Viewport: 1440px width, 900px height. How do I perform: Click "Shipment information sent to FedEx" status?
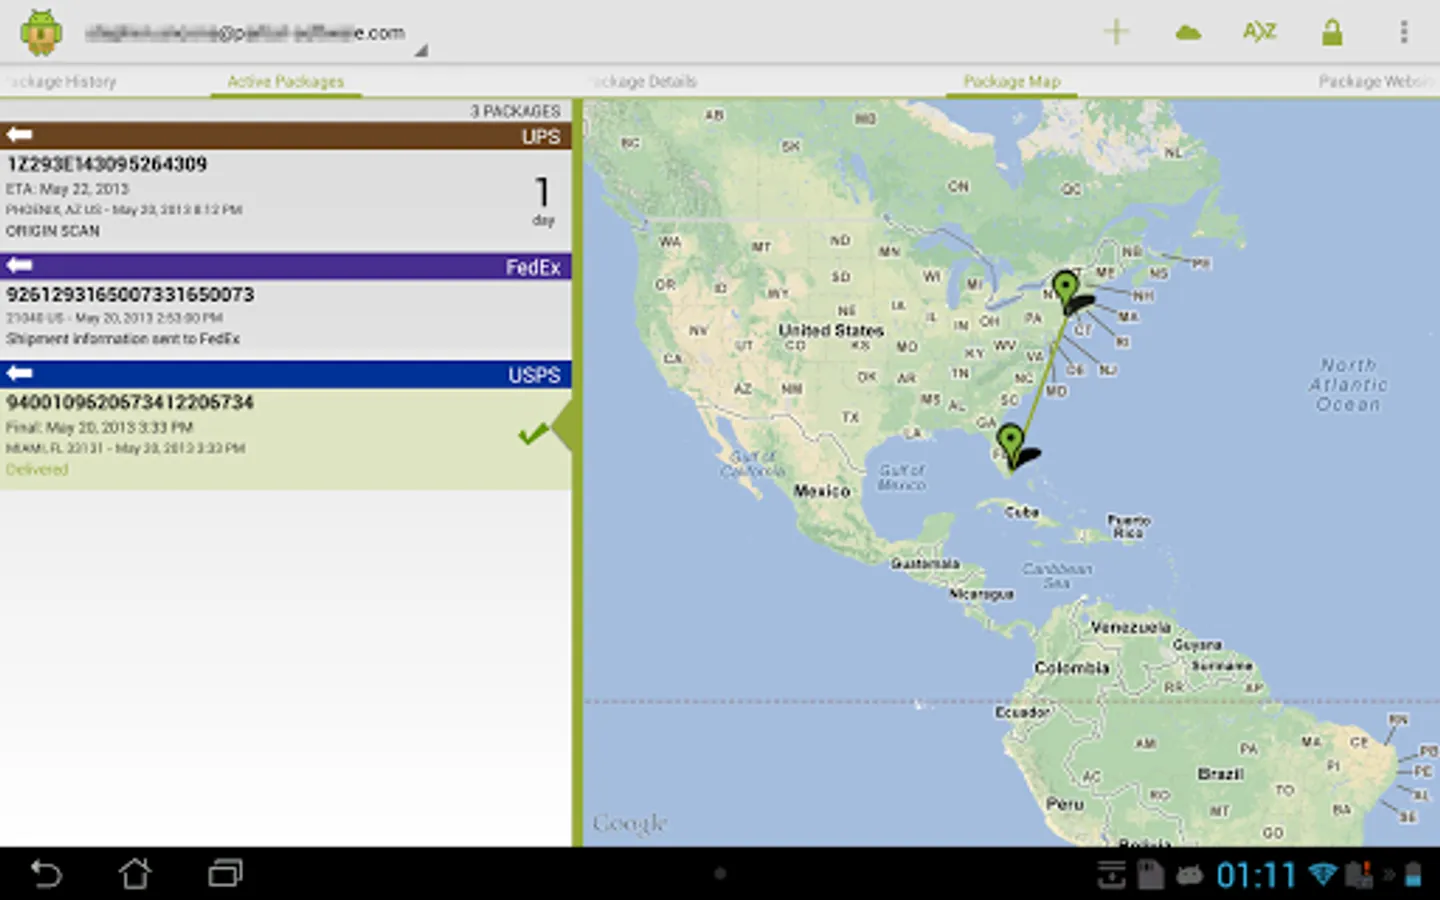123,339
